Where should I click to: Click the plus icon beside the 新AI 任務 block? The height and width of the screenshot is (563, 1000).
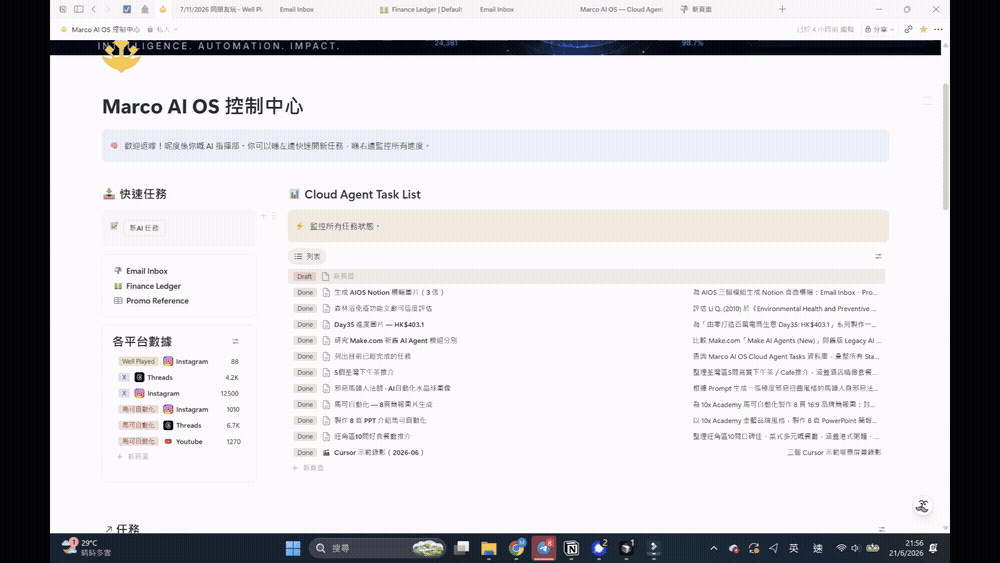coord(263,216)
